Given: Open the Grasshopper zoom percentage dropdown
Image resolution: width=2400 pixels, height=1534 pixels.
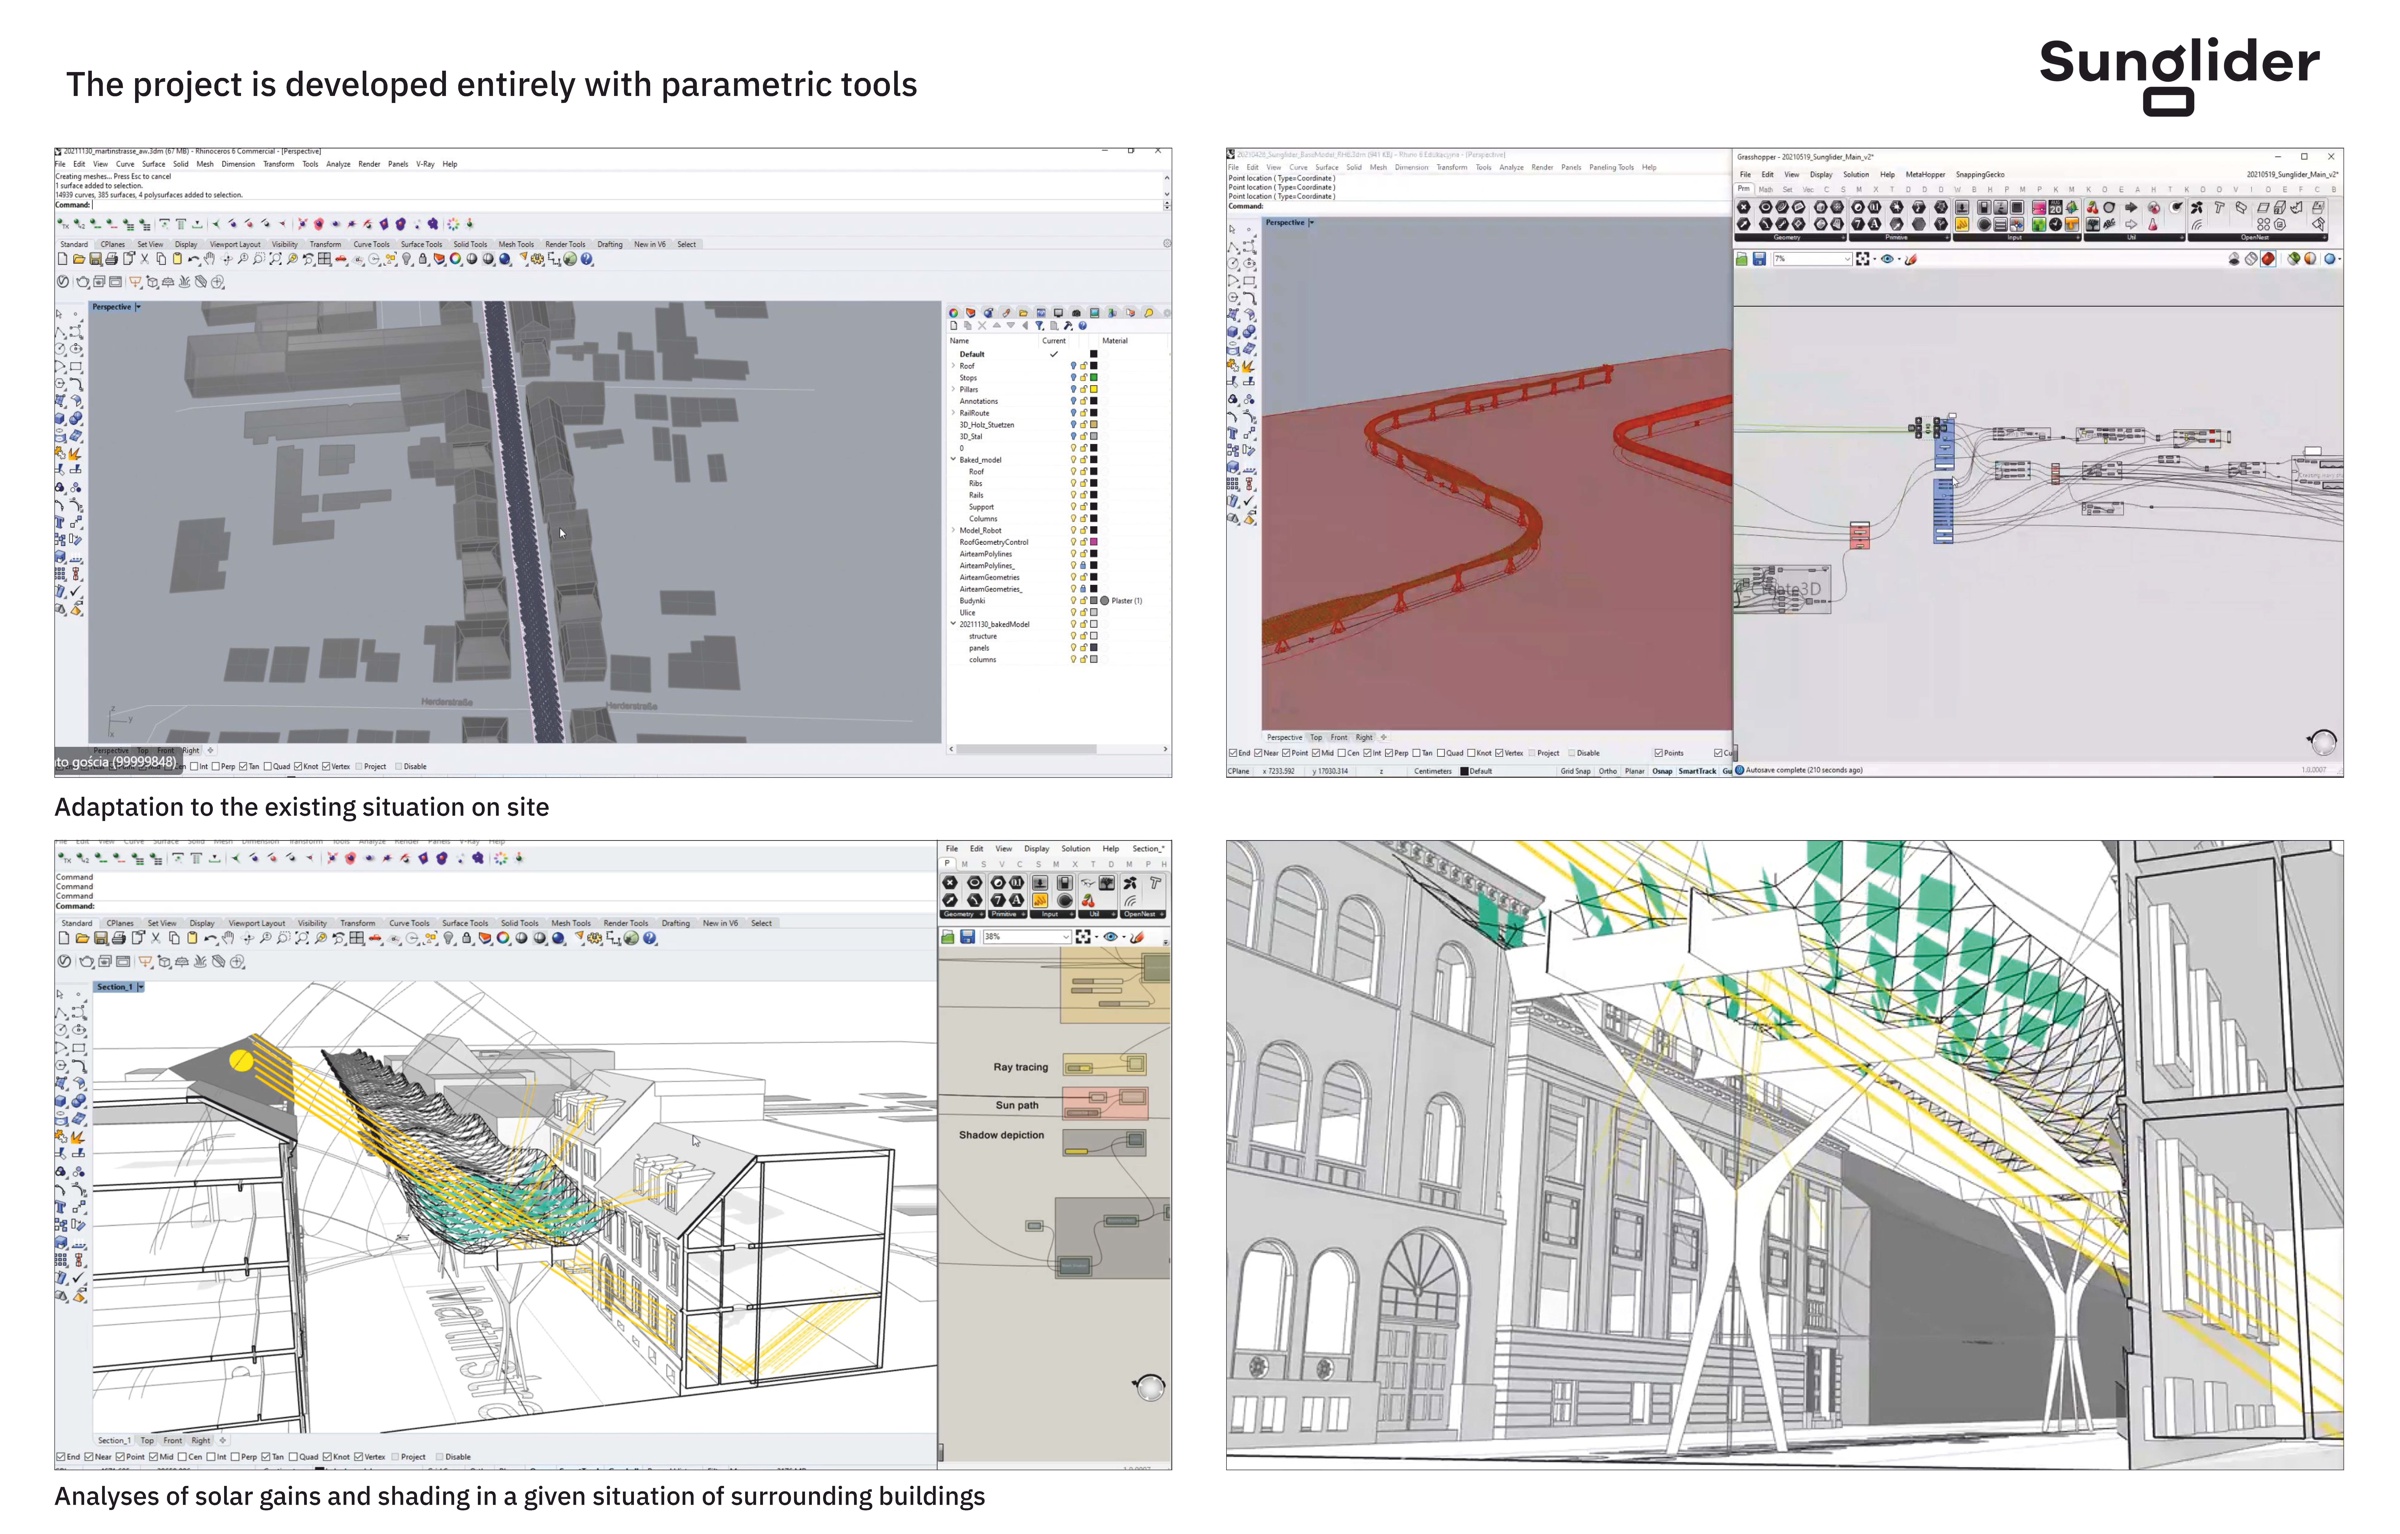Looking at the screenshot, I should coord(1847,259).
